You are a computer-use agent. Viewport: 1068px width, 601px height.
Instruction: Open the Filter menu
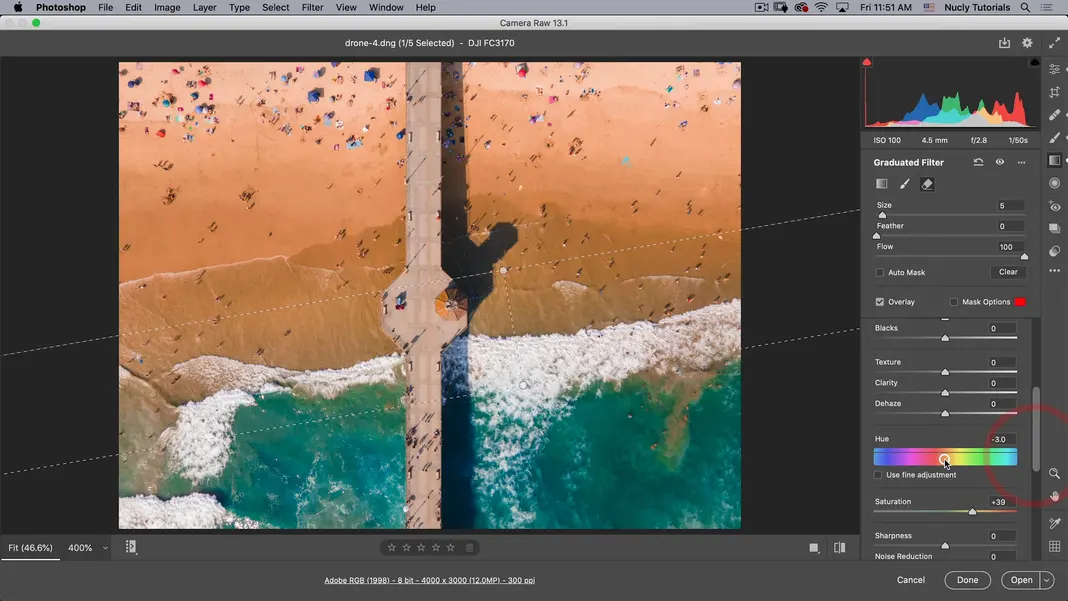(x=312, y=7)
